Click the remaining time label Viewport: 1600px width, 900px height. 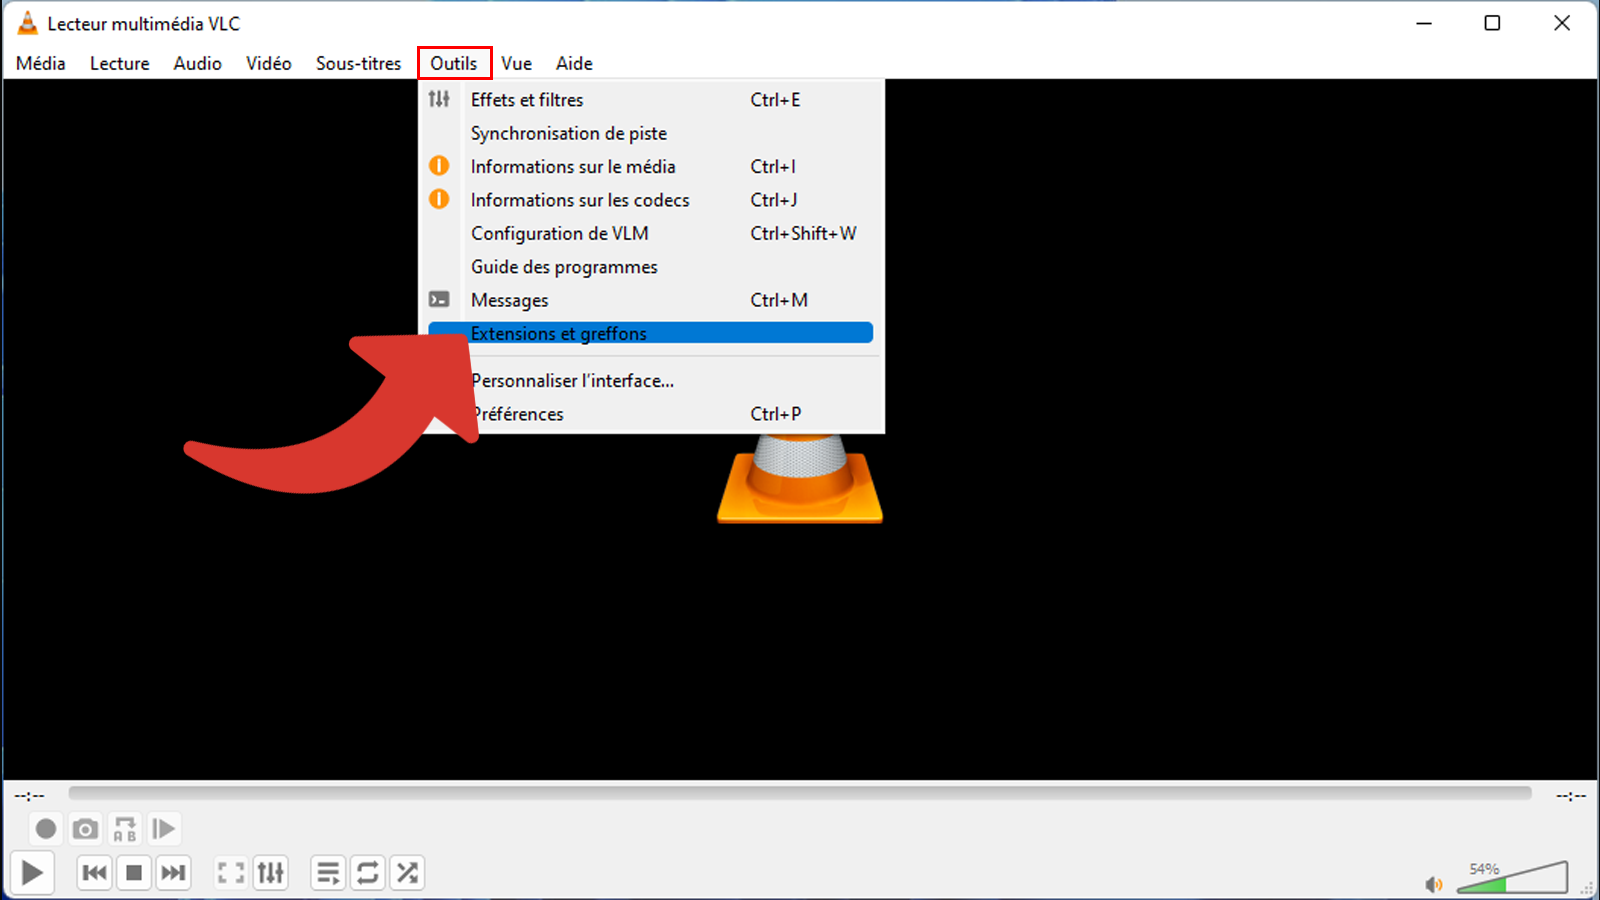coord(1571,796)
